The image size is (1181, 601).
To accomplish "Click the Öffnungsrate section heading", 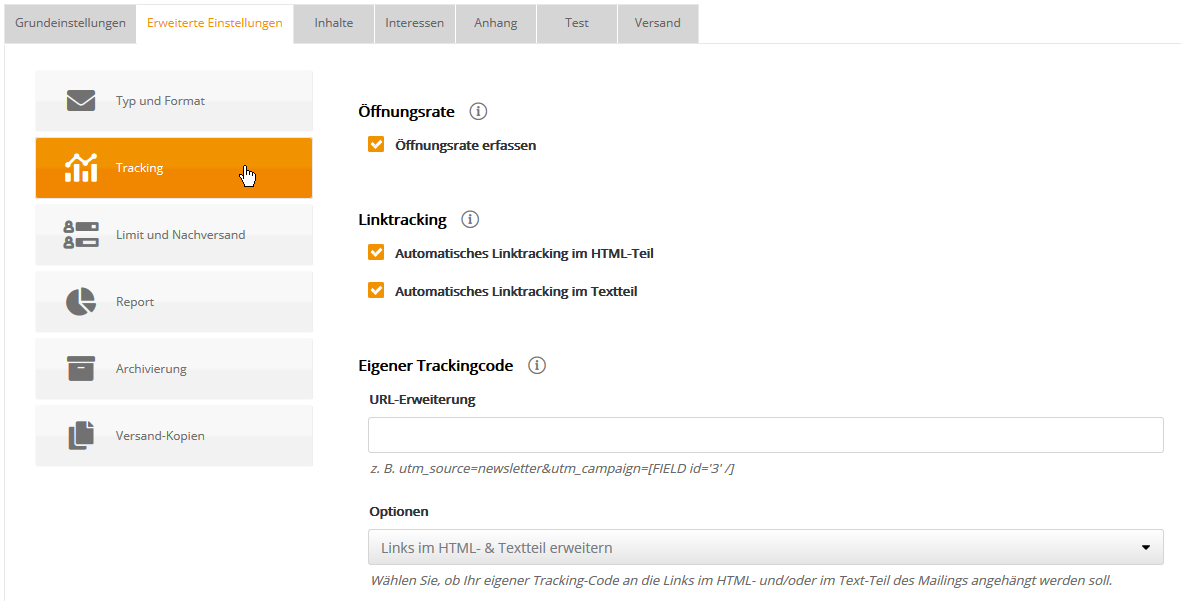I will pyautogui.click(x=406, y=111).
